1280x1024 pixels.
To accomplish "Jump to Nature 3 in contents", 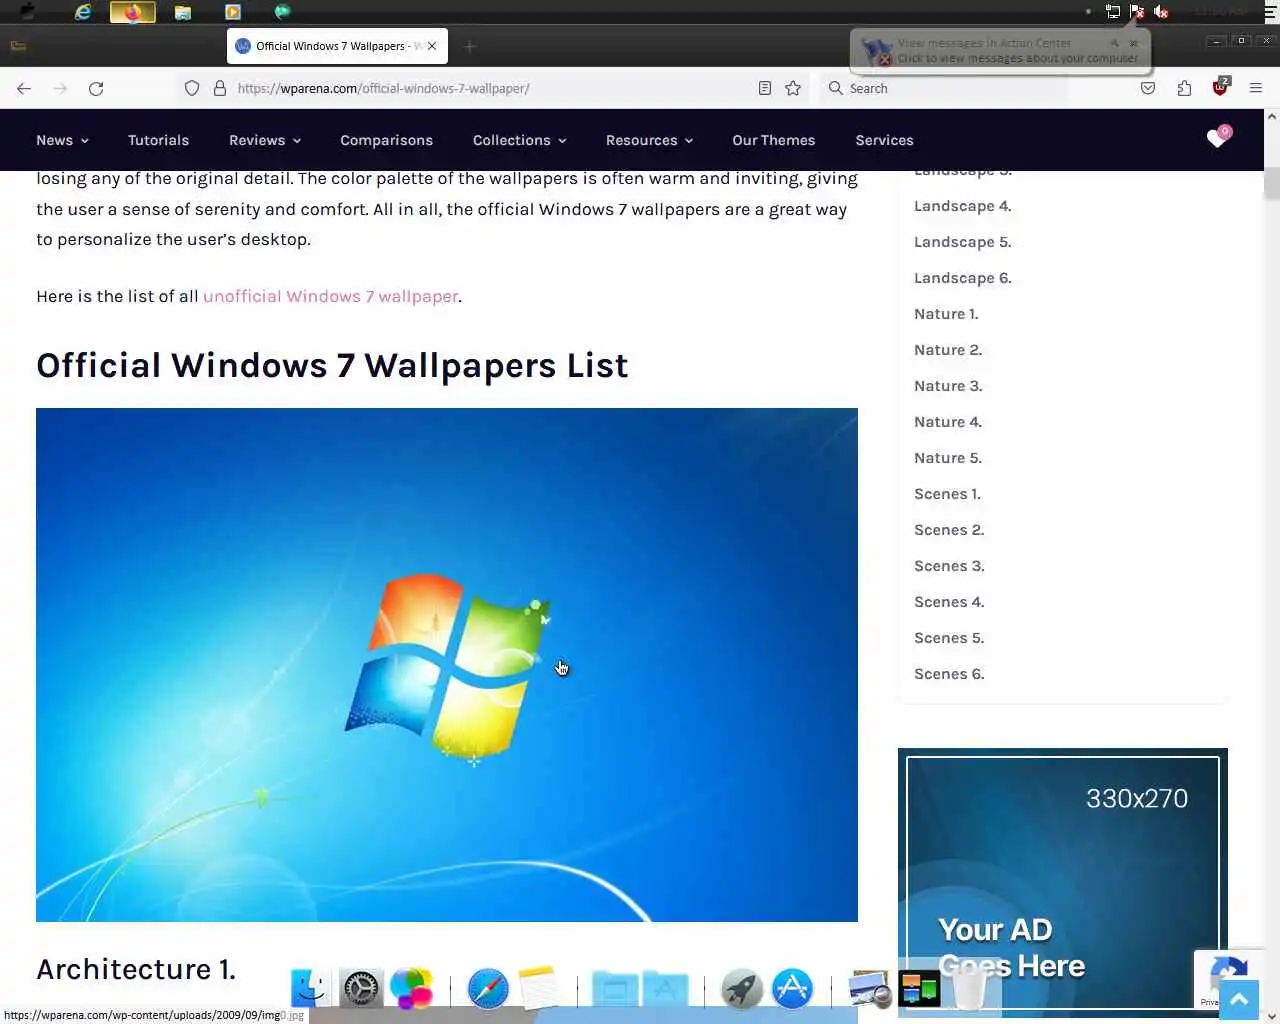I will (948, 386).
